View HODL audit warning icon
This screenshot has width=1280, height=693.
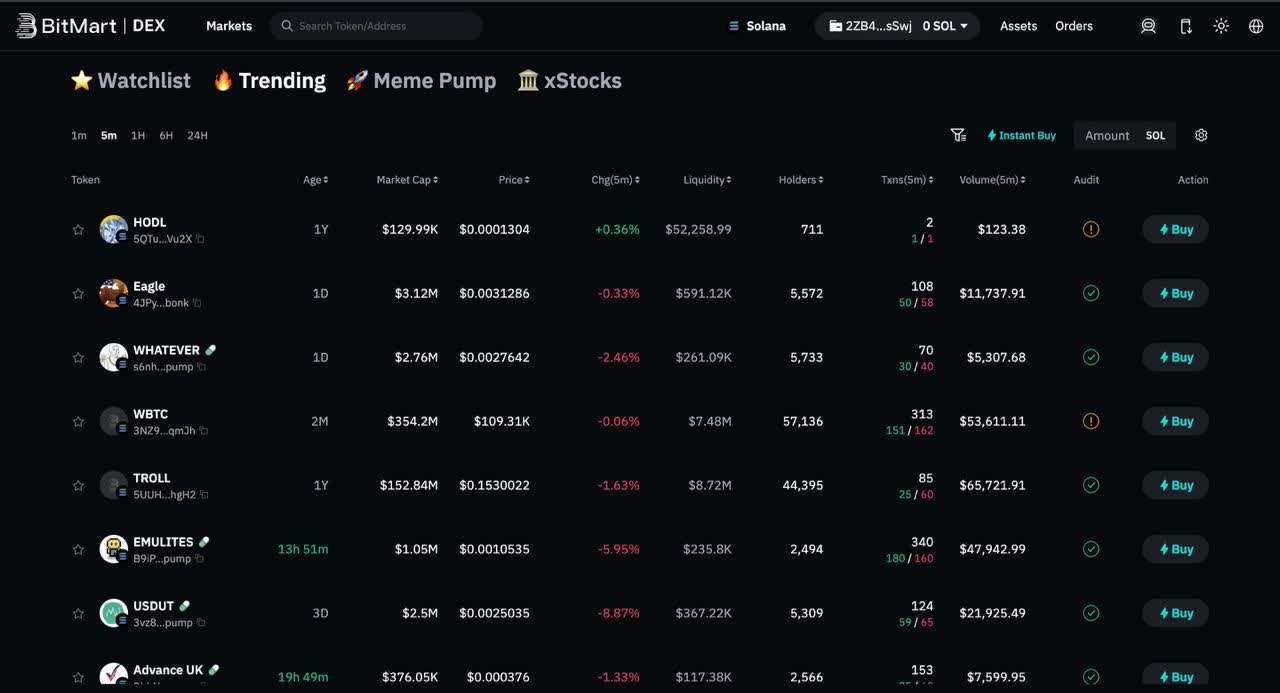tap(1091, 229)
